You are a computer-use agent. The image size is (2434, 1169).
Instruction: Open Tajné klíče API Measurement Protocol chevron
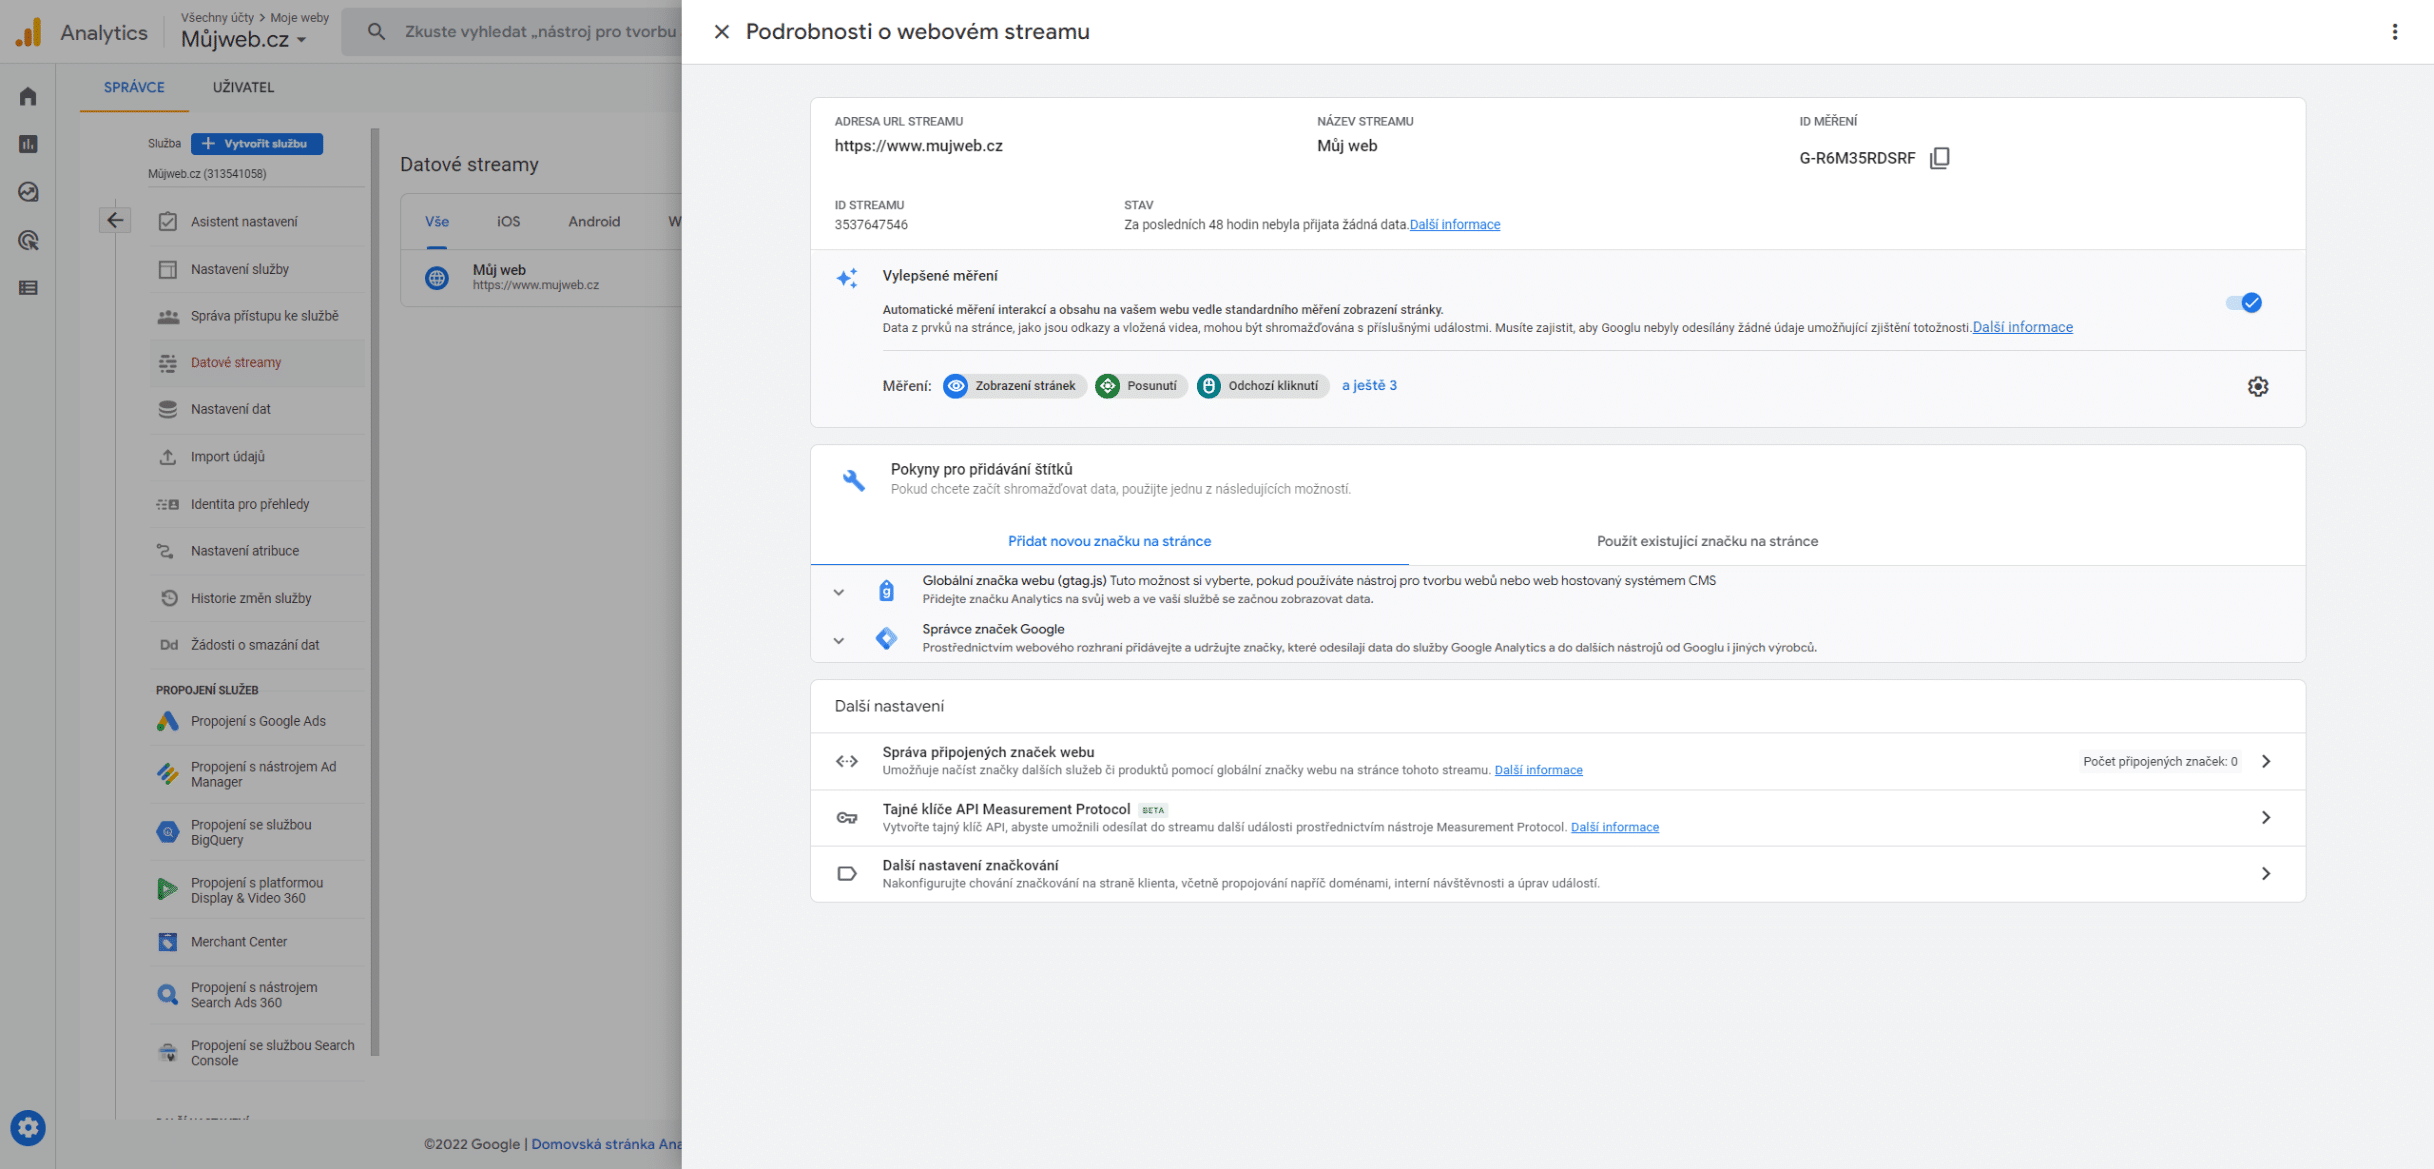2265,817
